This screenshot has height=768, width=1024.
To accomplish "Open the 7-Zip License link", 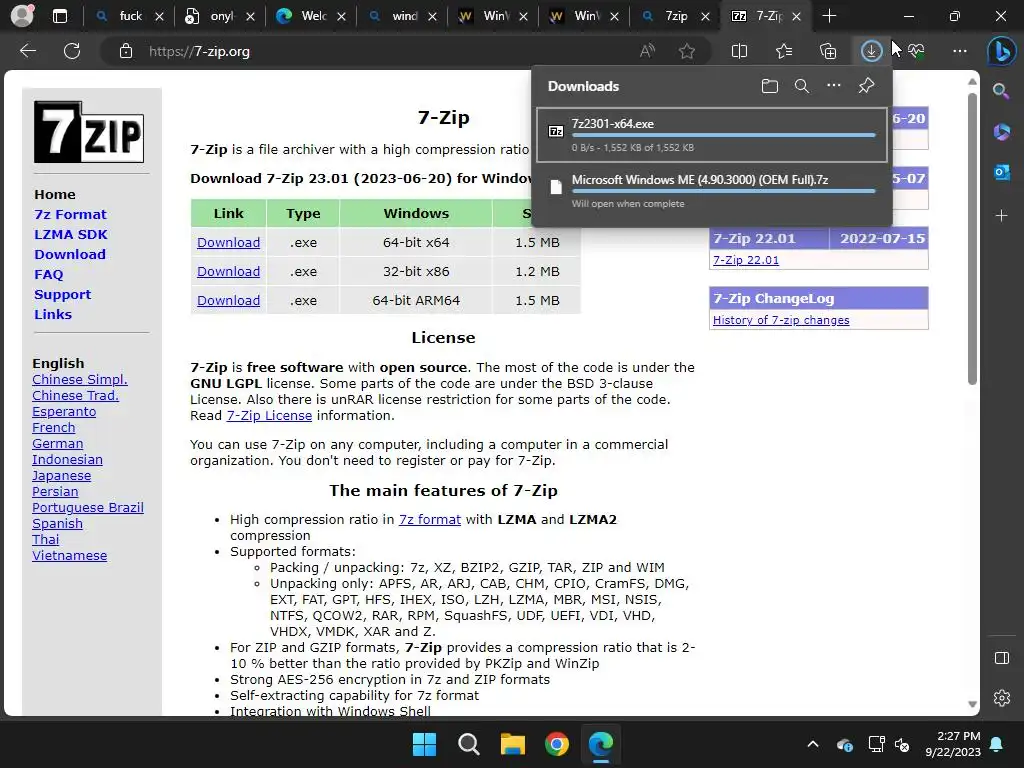I will click(269, 415).
